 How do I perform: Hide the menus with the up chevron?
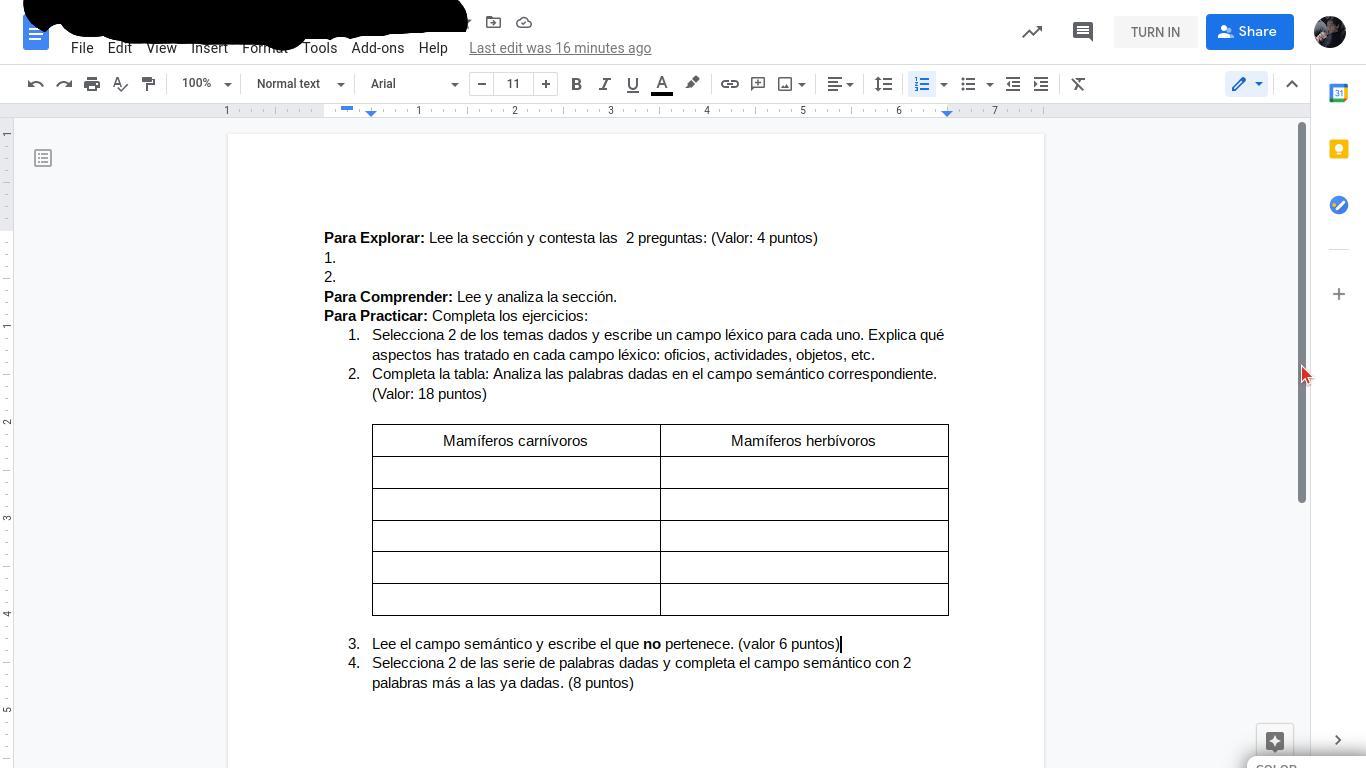click(x=1292, y=84)
